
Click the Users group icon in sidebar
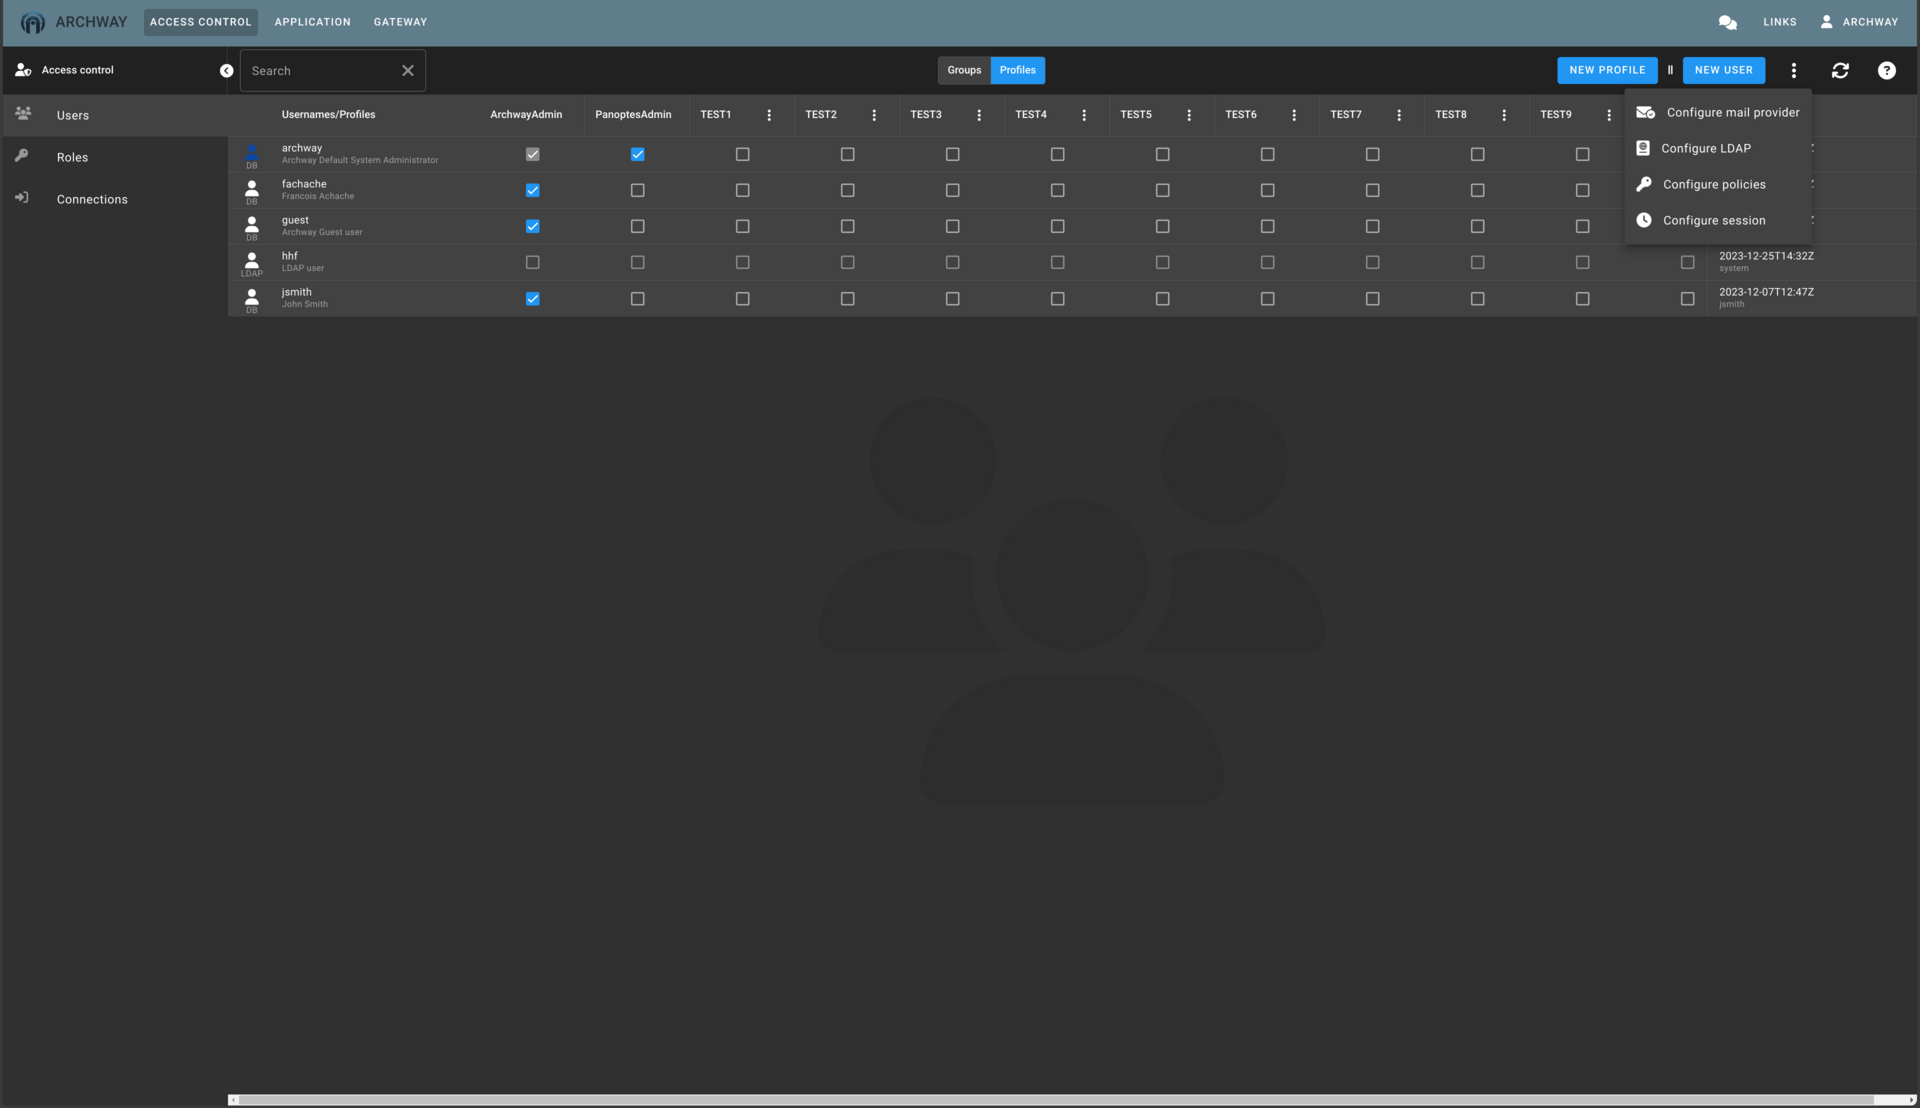[x=23, y=114]
